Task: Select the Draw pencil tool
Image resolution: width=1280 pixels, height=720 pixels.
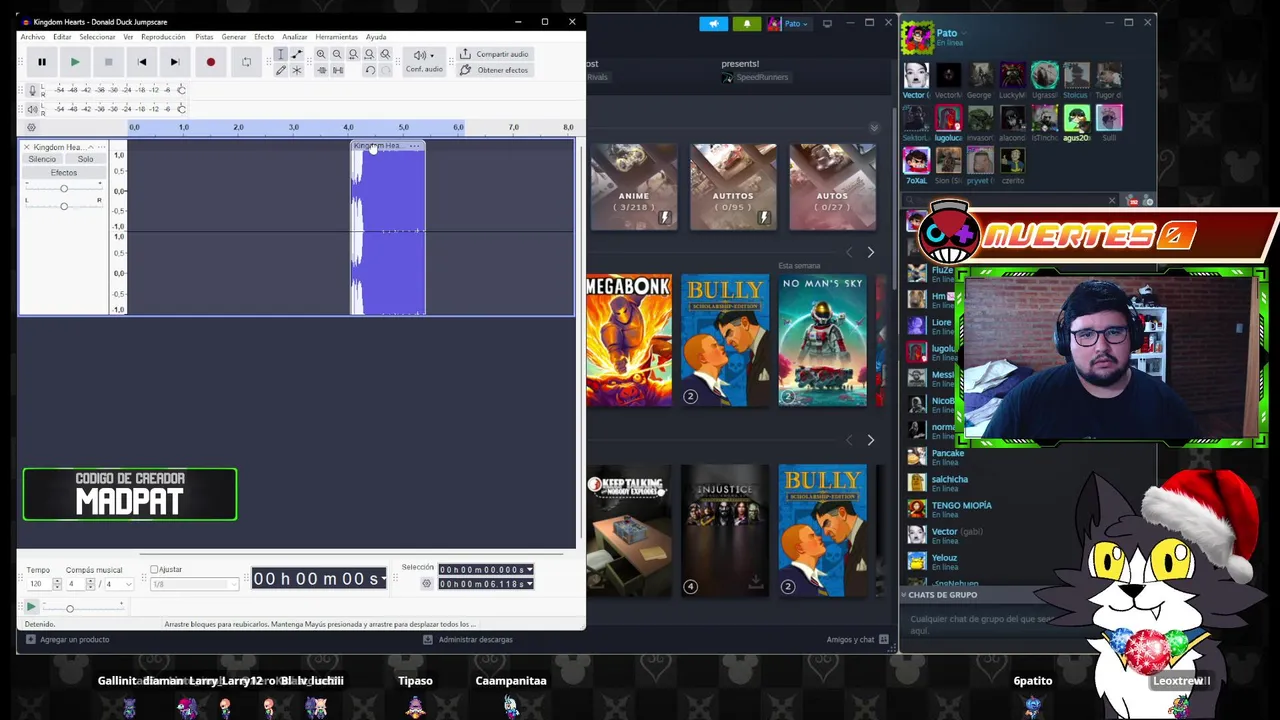Action: tap(281, 70)
